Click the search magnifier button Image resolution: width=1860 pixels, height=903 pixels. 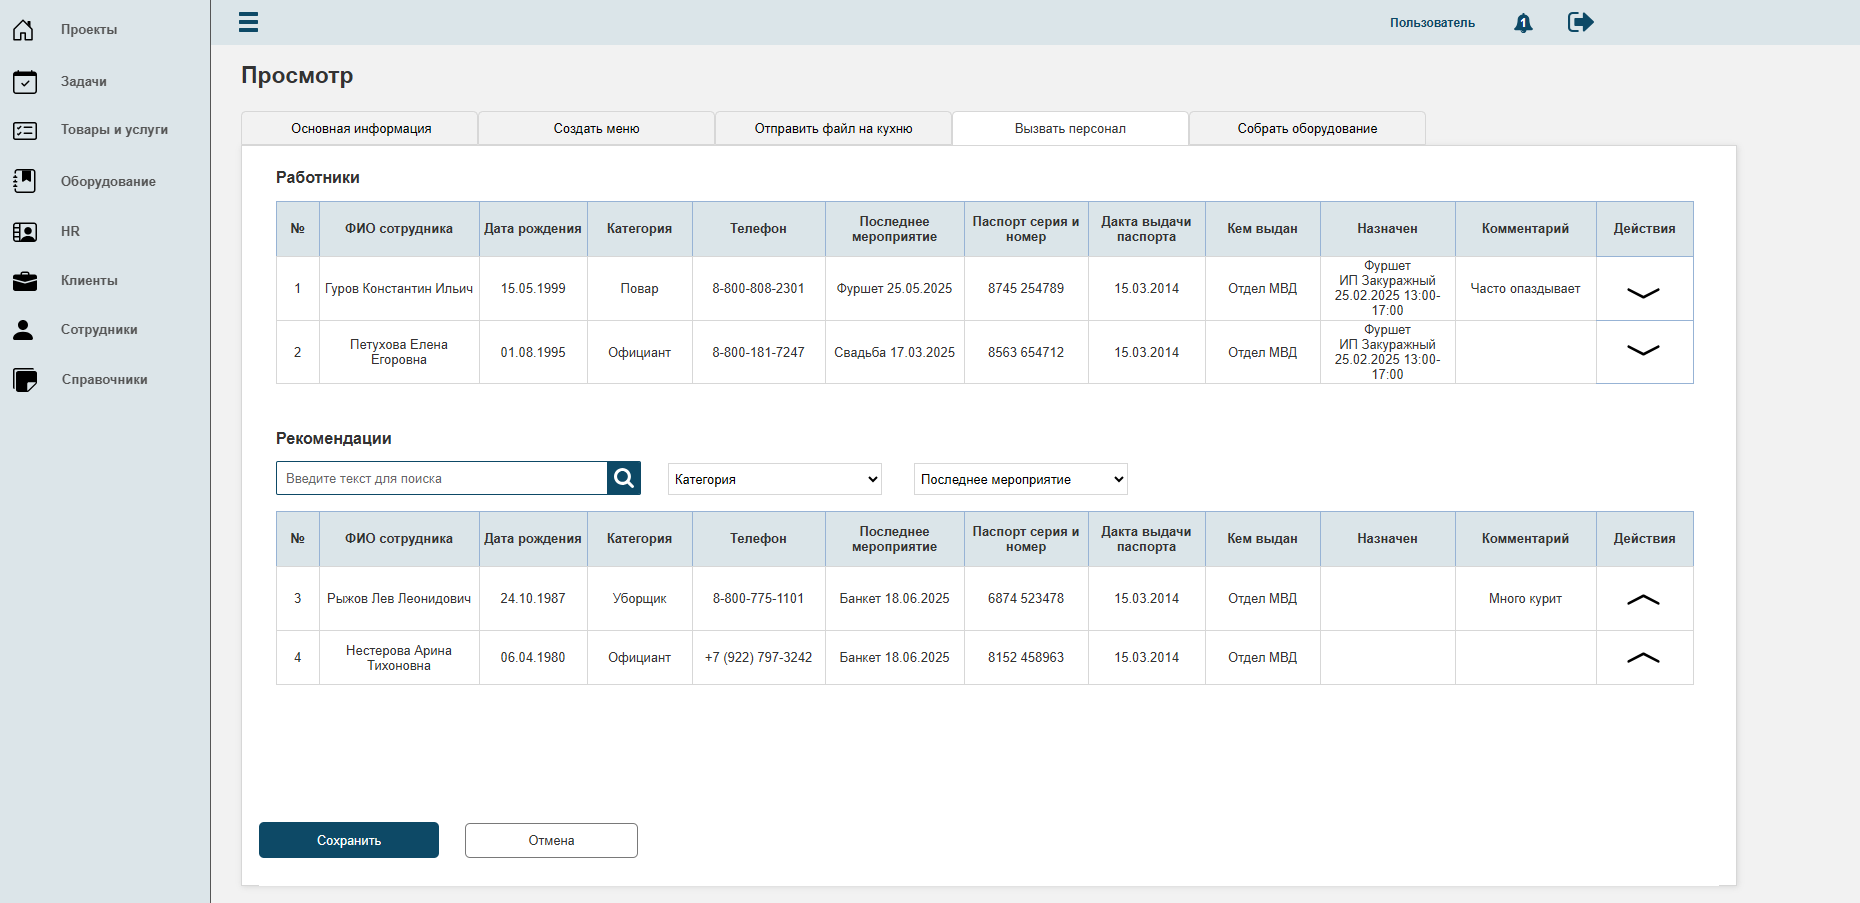point(624,478)
